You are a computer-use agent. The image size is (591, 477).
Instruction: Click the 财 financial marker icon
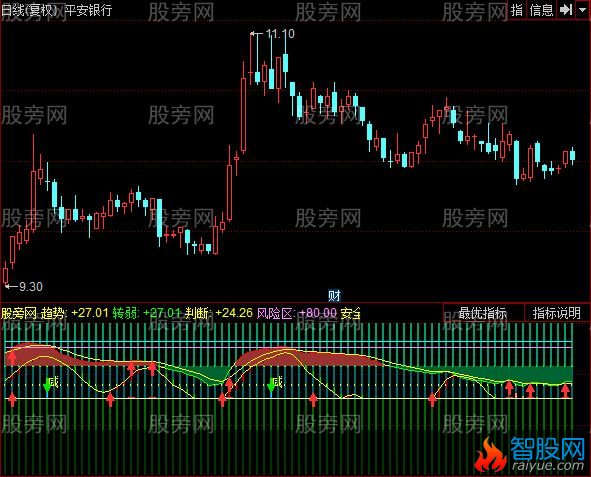coord(334,296)
